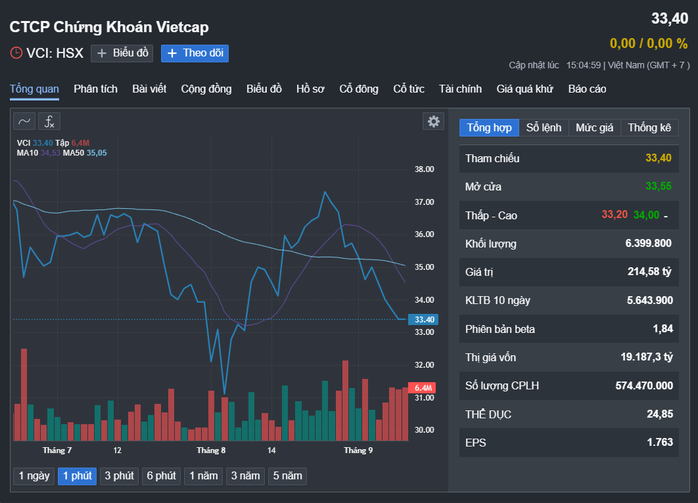The image size is (698, 503).
Task: Show the Thống kê tab
Action: [x=649, y=128]
